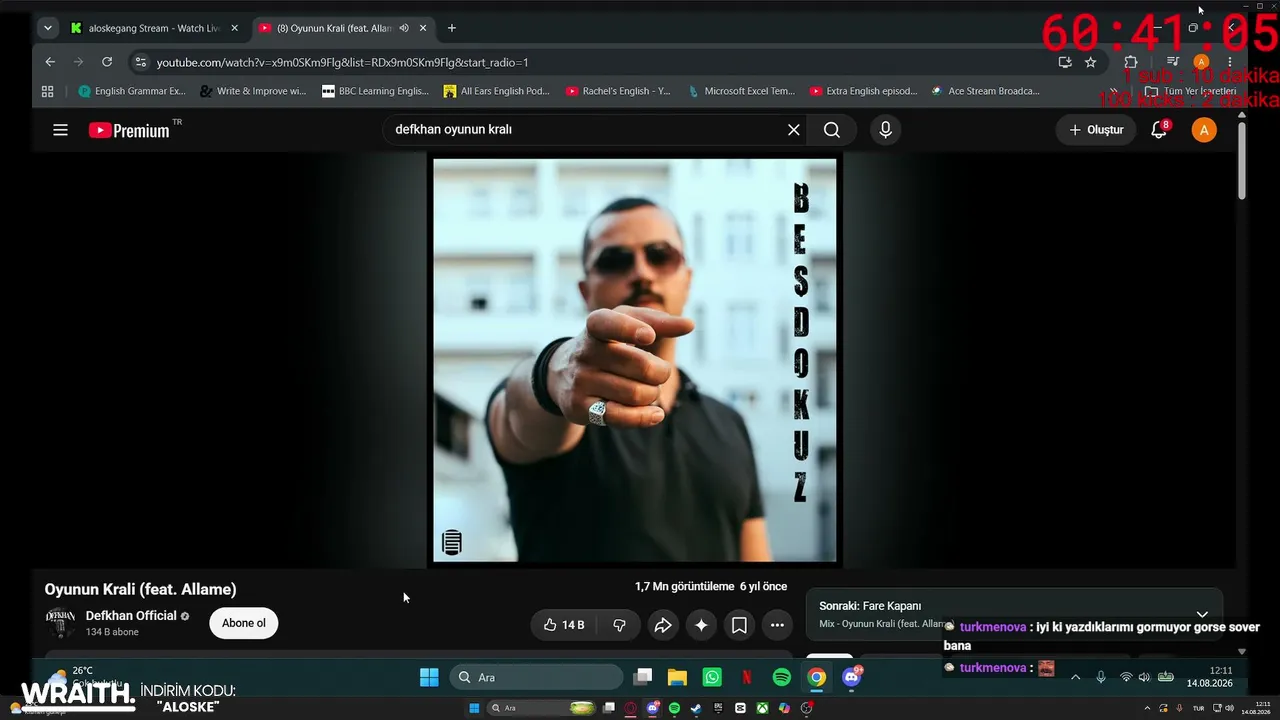1280x720 pixels.
Task: Open Ace Stream Broadcast bookmark
Action: coord(986,91)
